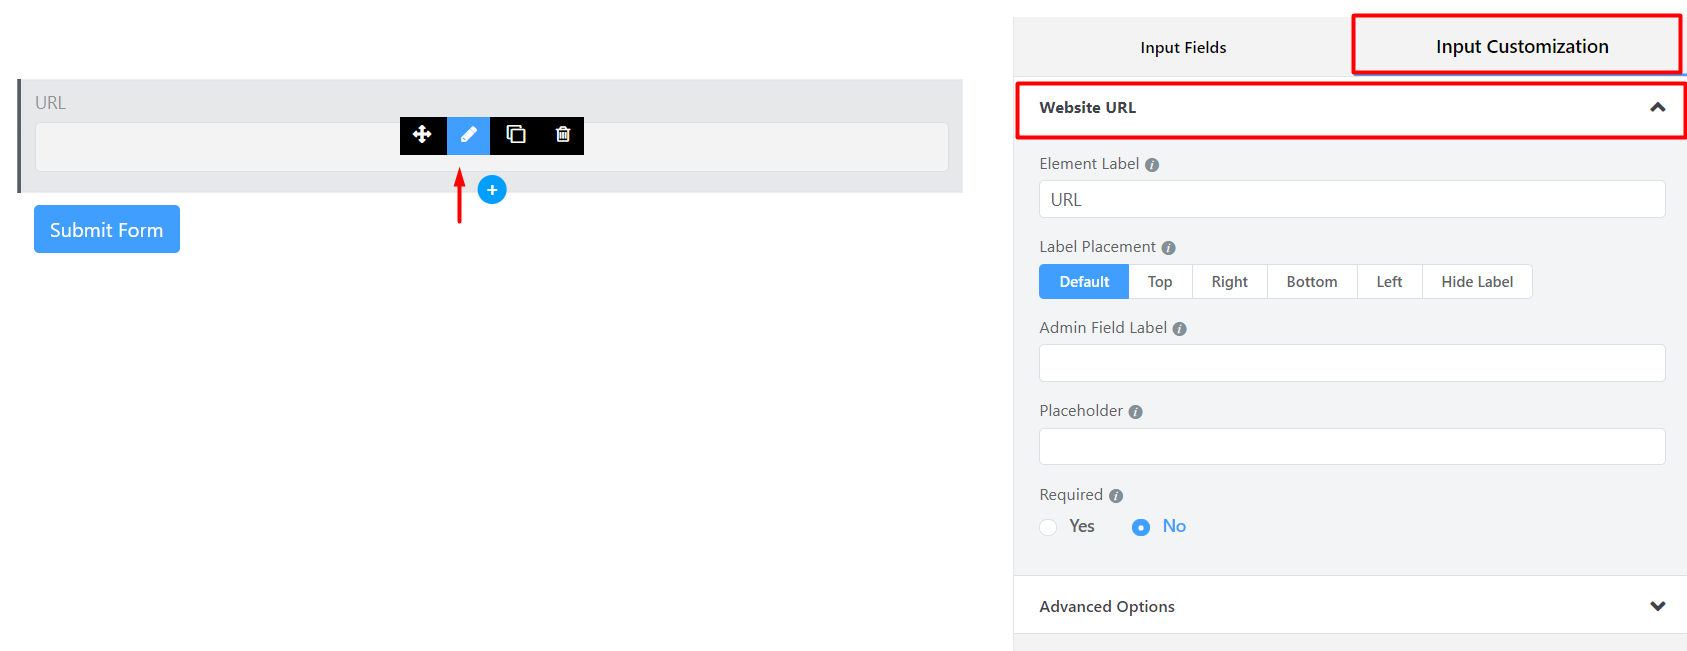Expand the Advanced Options section

(x=1657, y=606)
